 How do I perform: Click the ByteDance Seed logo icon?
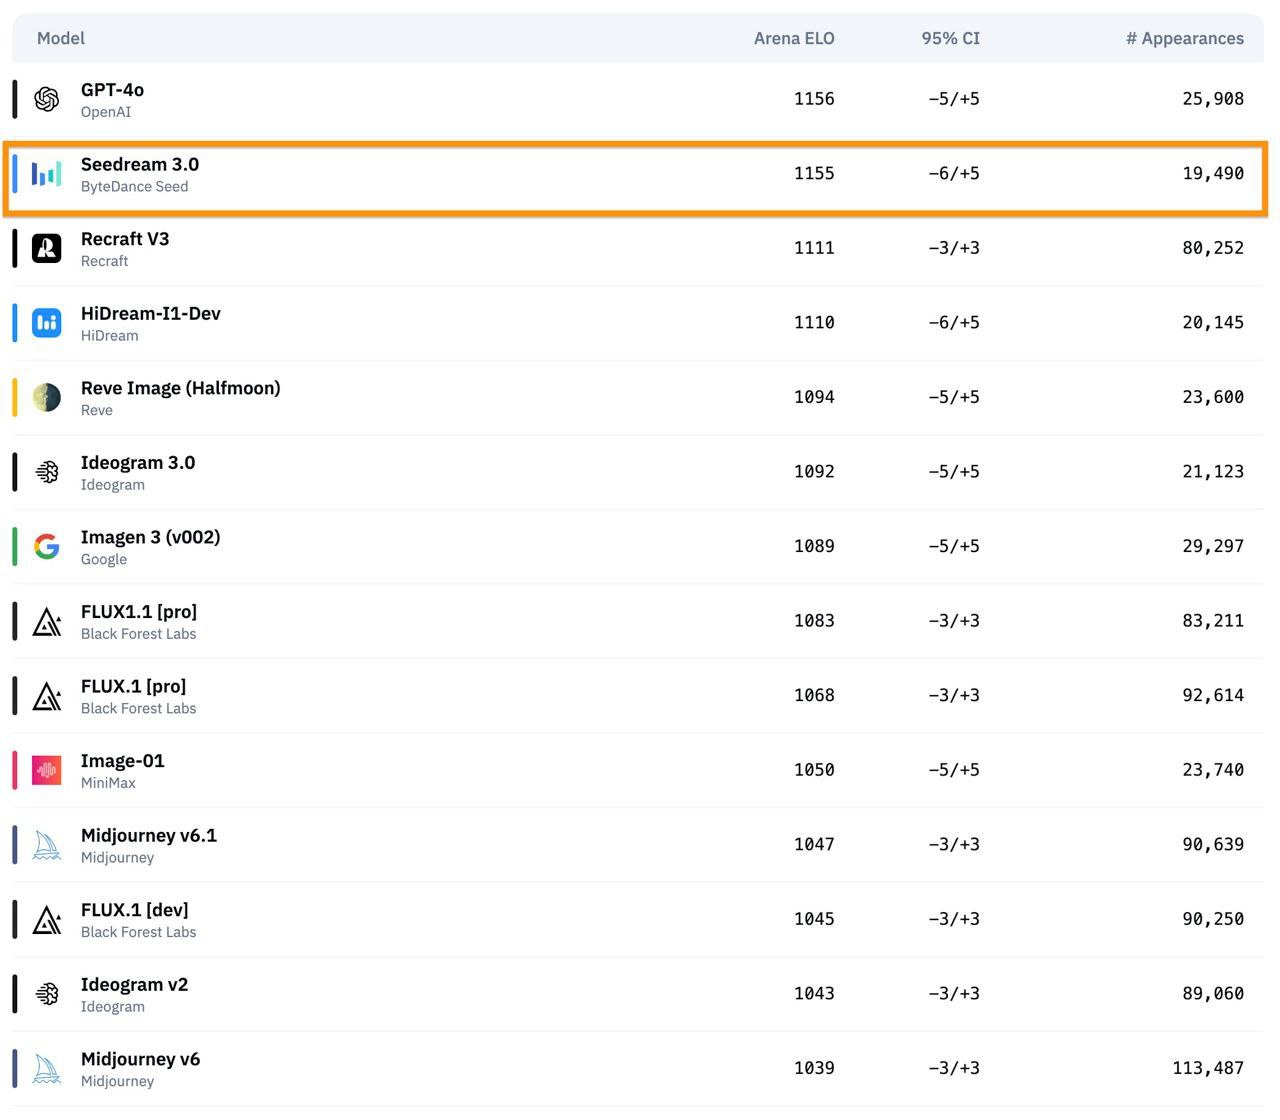[x=47, y=174]
